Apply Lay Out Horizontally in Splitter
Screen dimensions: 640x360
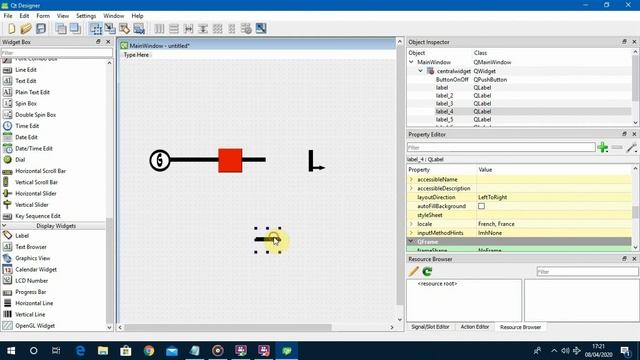(188, 29)
